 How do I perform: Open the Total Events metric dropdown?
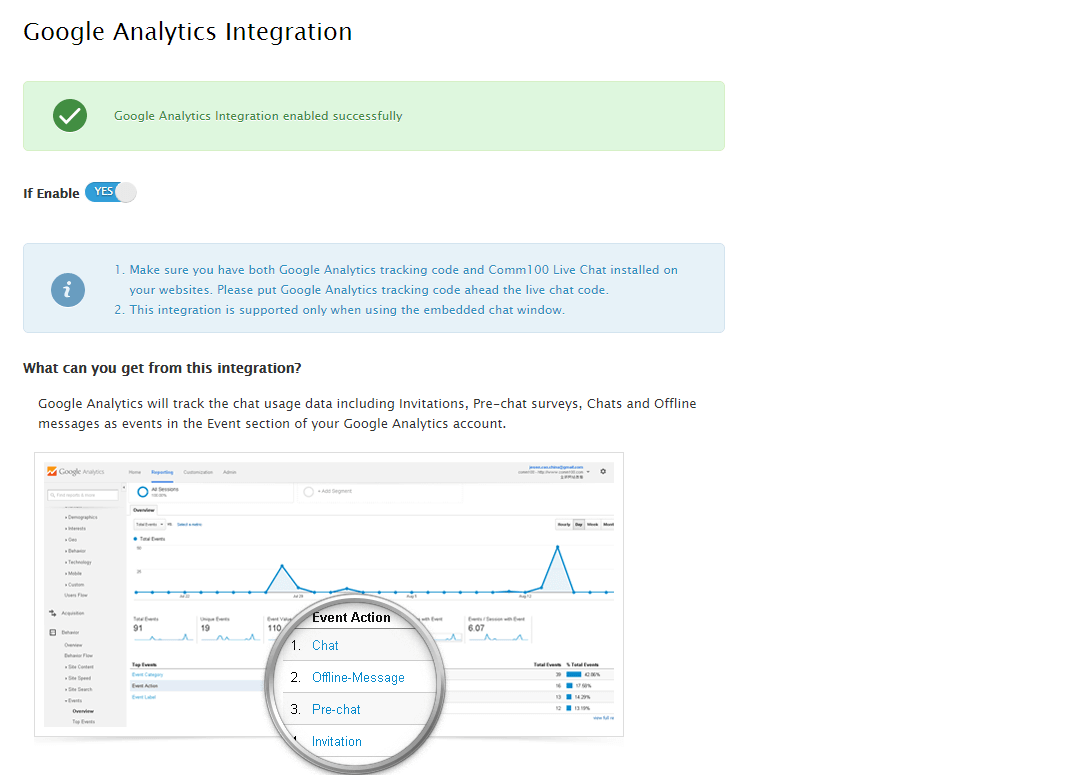pos(149,524)
